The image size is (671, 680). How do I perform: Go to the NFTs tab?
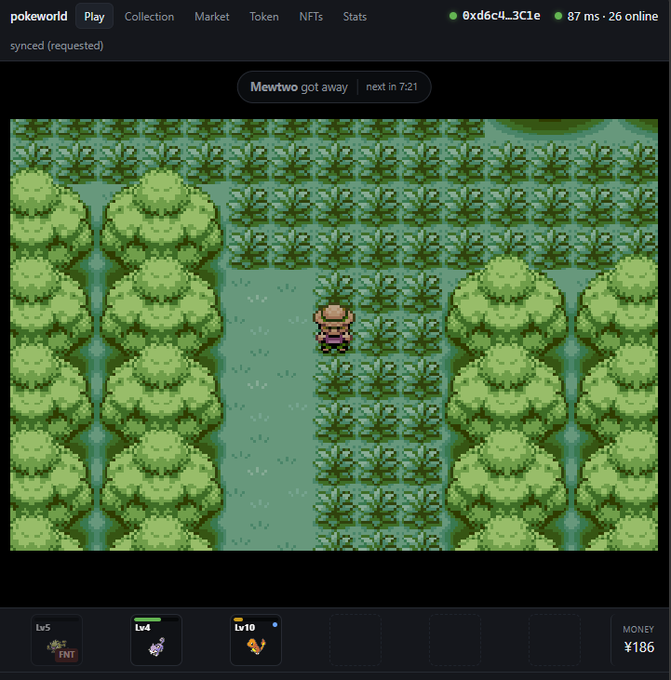(x=311, y=16)
